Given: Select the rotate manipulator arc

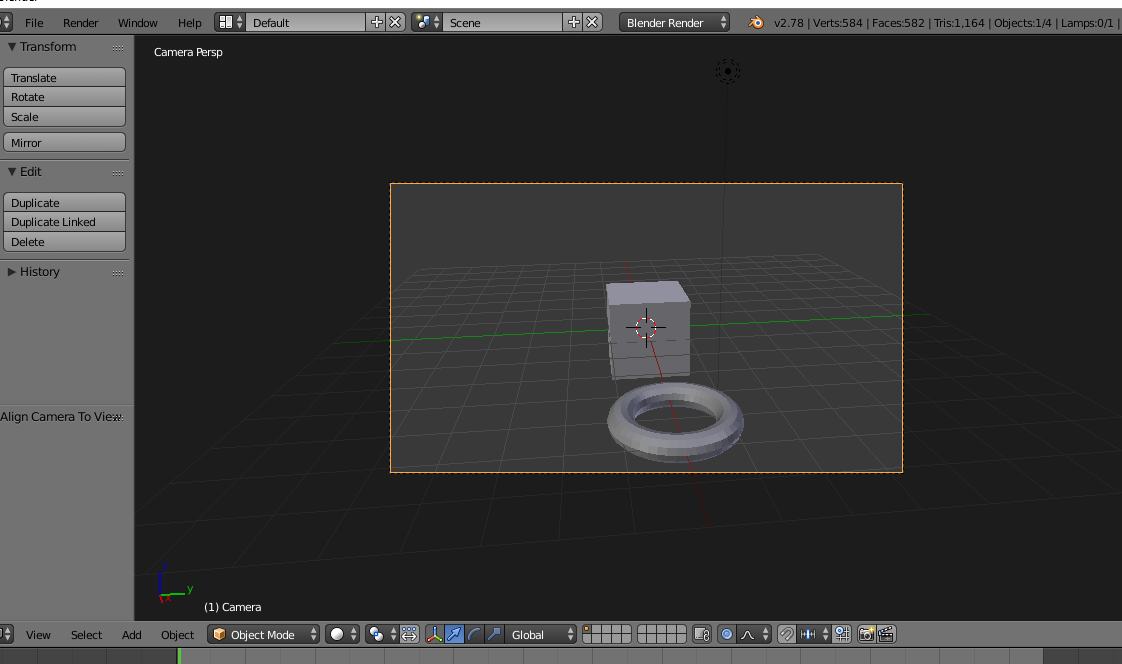Looking at the screenshot, I should click(x=474, y=634).
